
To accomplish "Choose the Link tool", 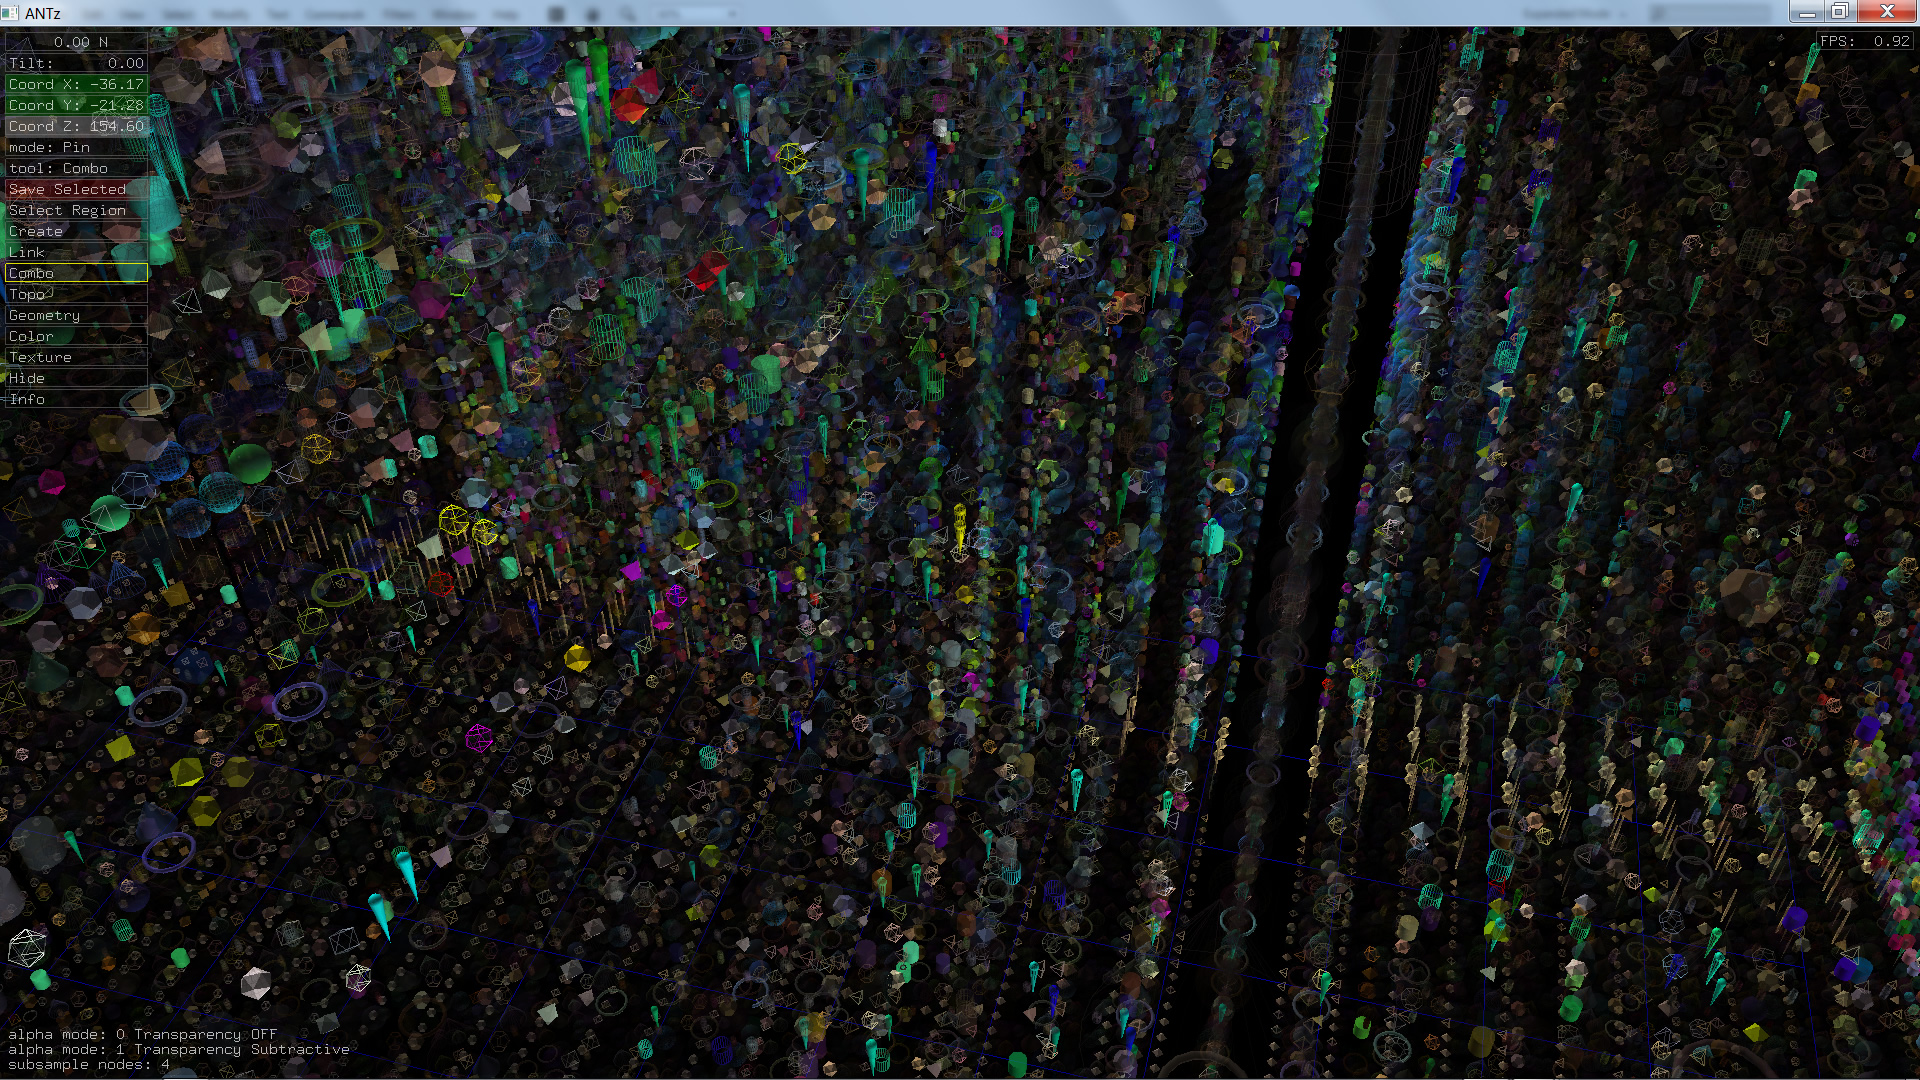I will (77, 252).
